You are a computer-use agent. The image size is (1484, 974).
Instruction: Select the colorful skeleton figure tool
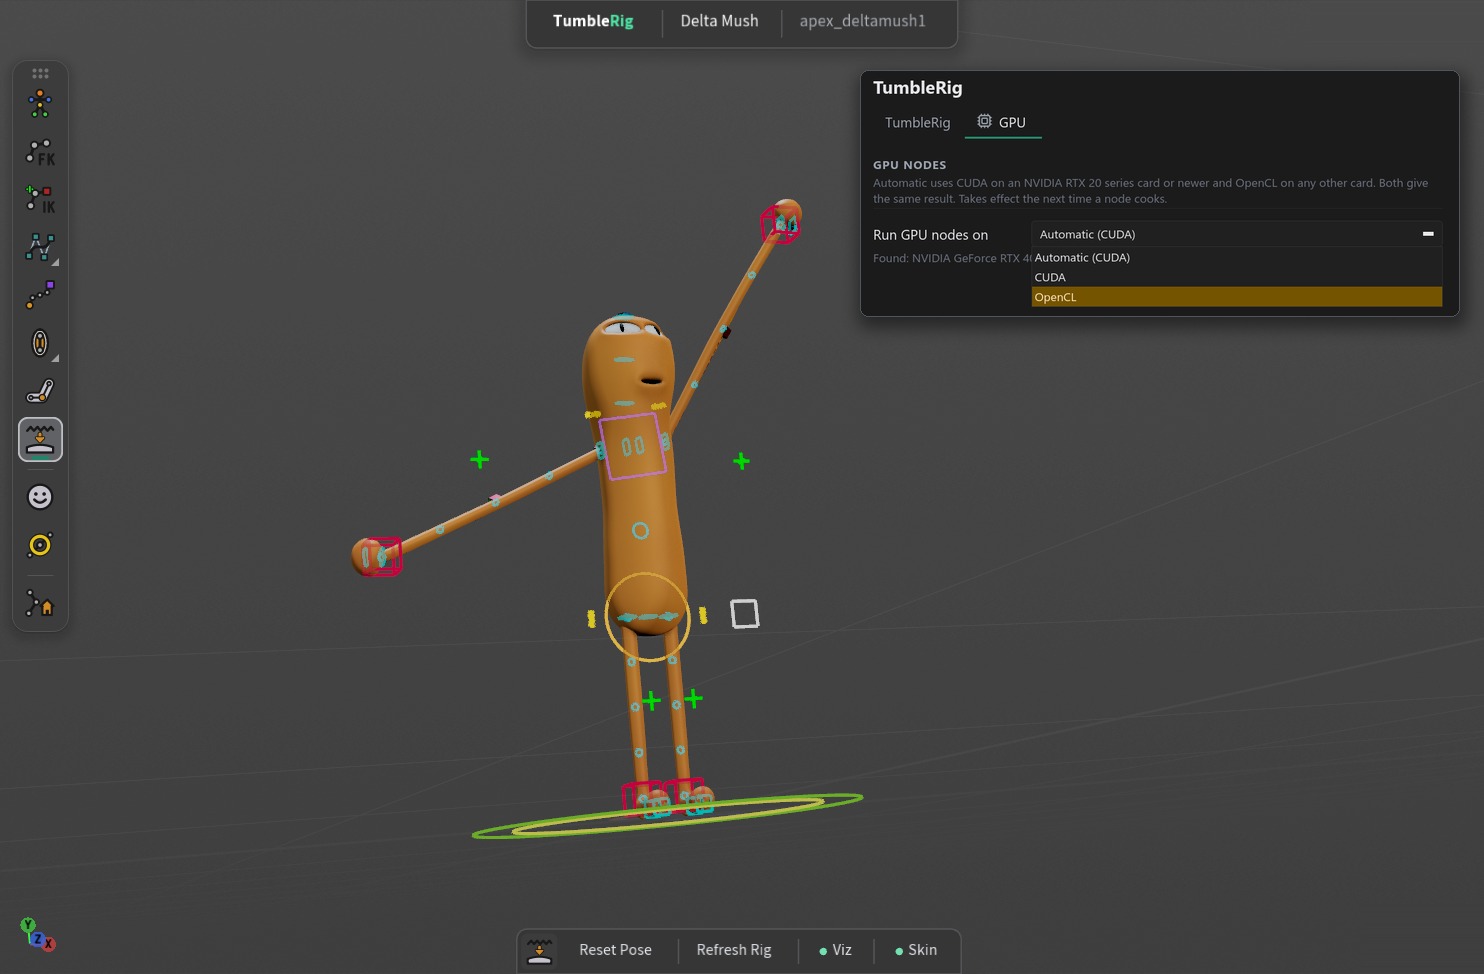[40, 104]
